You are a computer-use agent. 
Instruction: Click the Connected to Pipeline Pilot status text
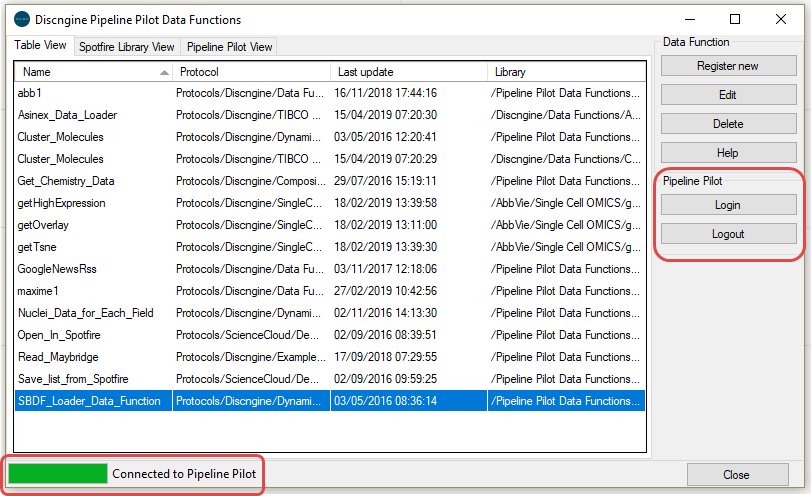click(184, 474)
